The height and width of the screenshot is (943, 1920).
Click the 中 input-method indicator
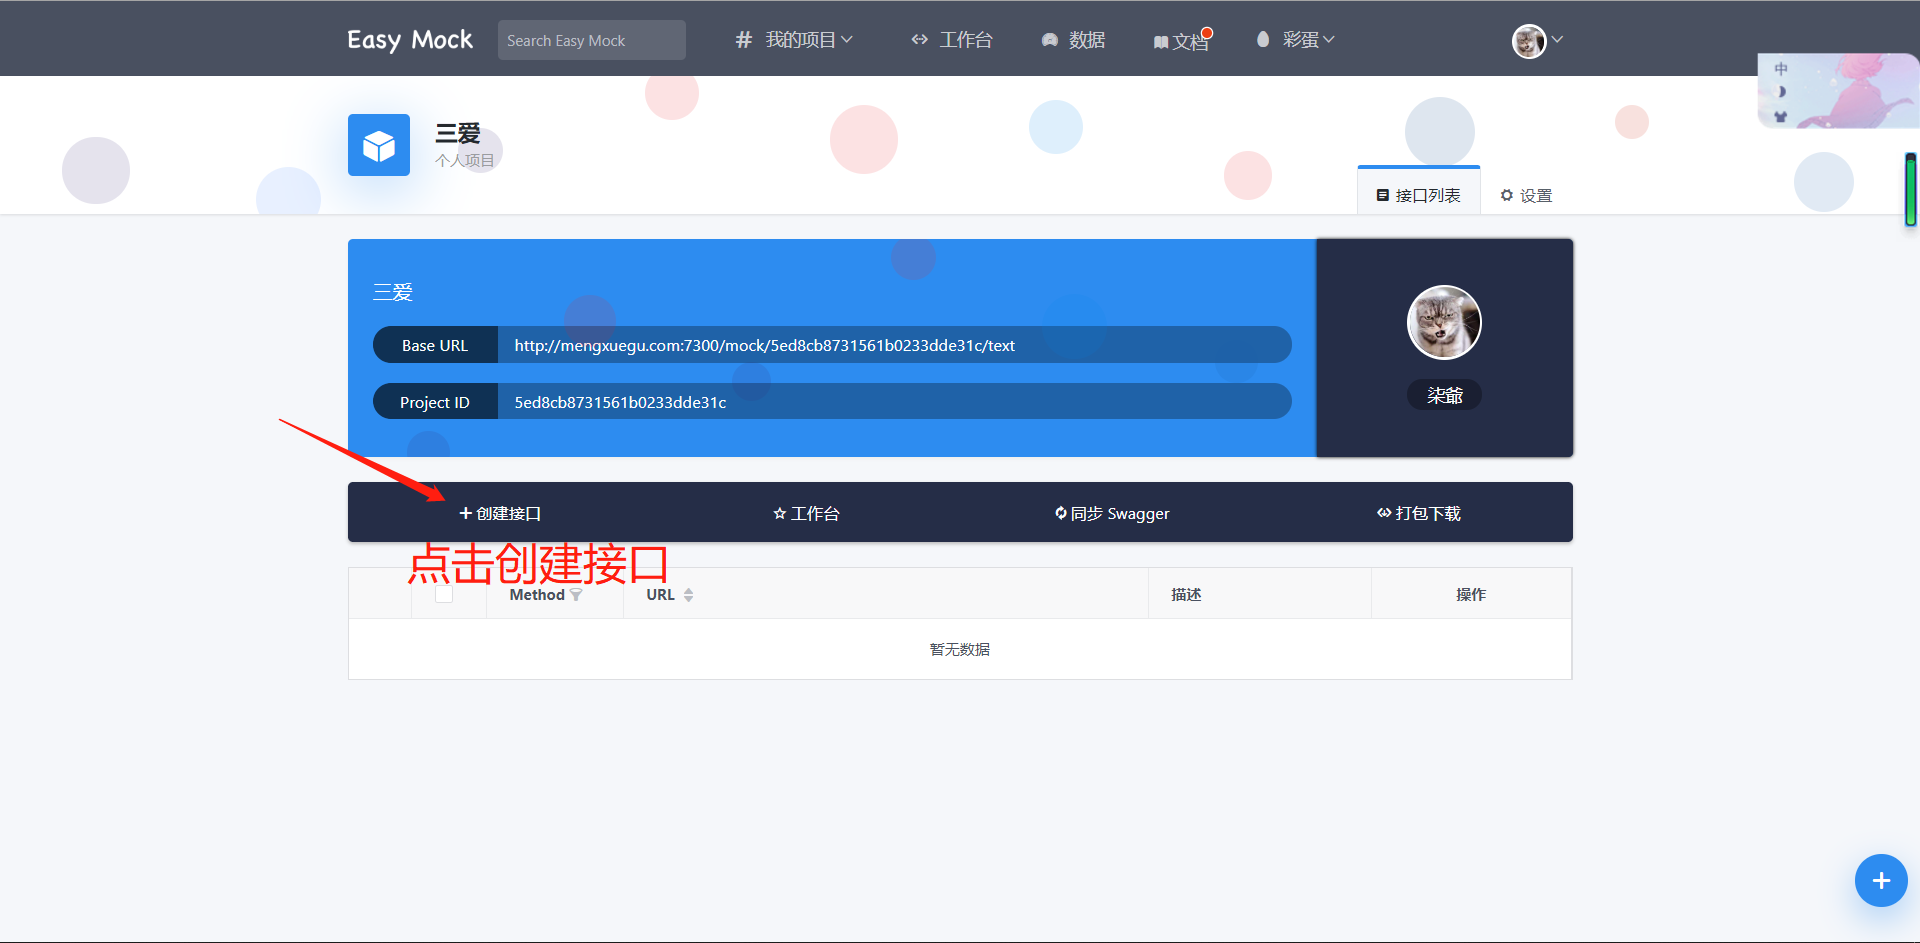[x=1781, y=69]
